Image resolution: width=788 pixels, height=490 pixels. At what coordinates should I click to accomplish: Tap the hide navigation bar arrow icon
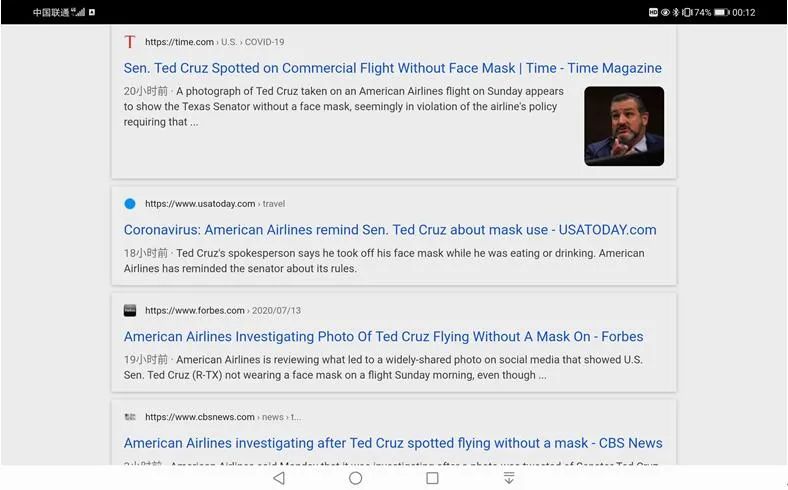point(509,478)
